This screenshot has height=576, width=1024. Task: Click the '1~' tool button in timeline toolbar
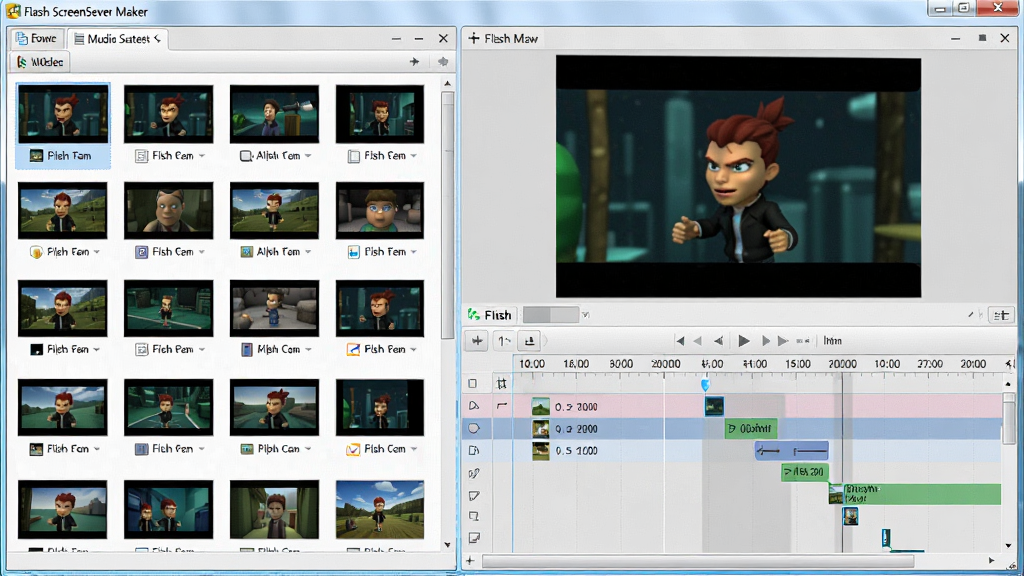[504, 341]
